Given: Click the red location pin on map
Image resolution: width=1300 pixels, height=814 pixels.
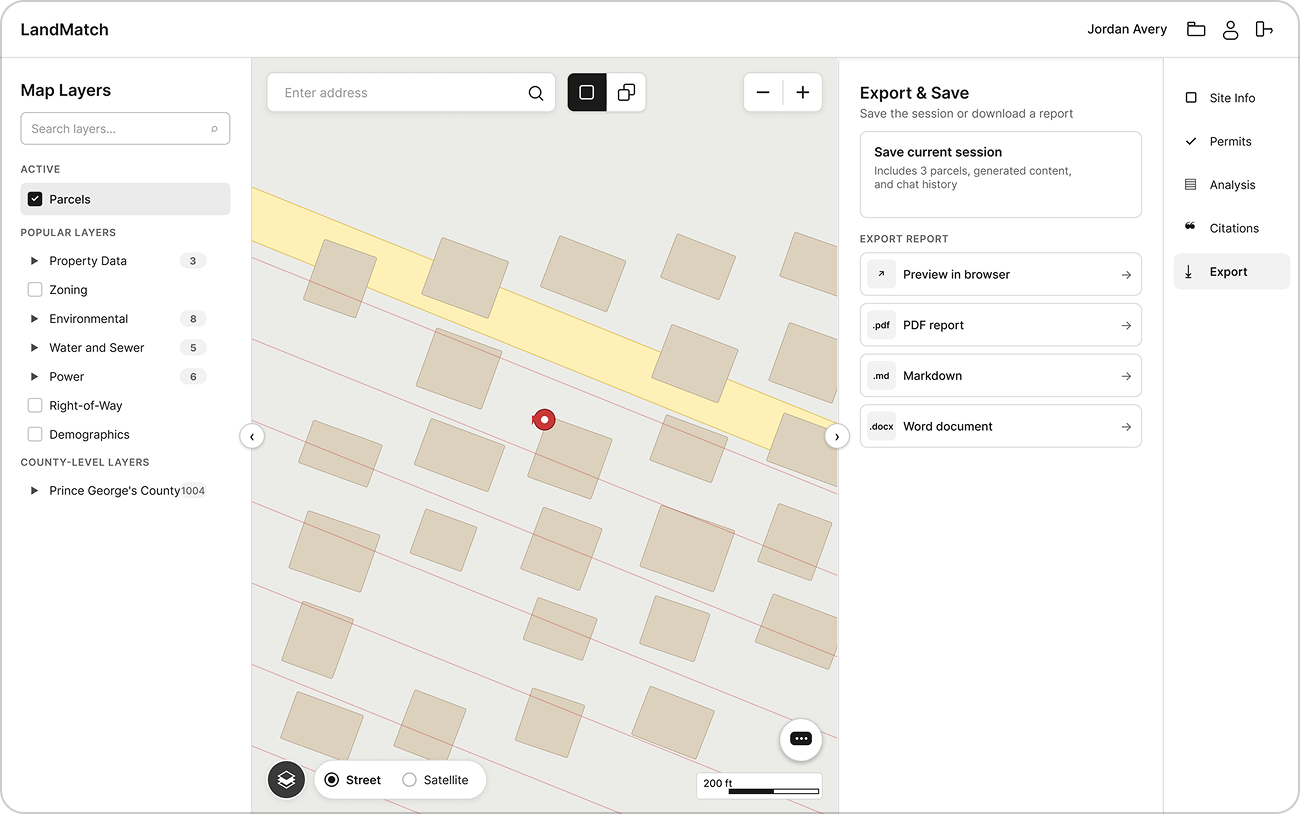Looking at the screenshot, I should click(x=544, y=420).
